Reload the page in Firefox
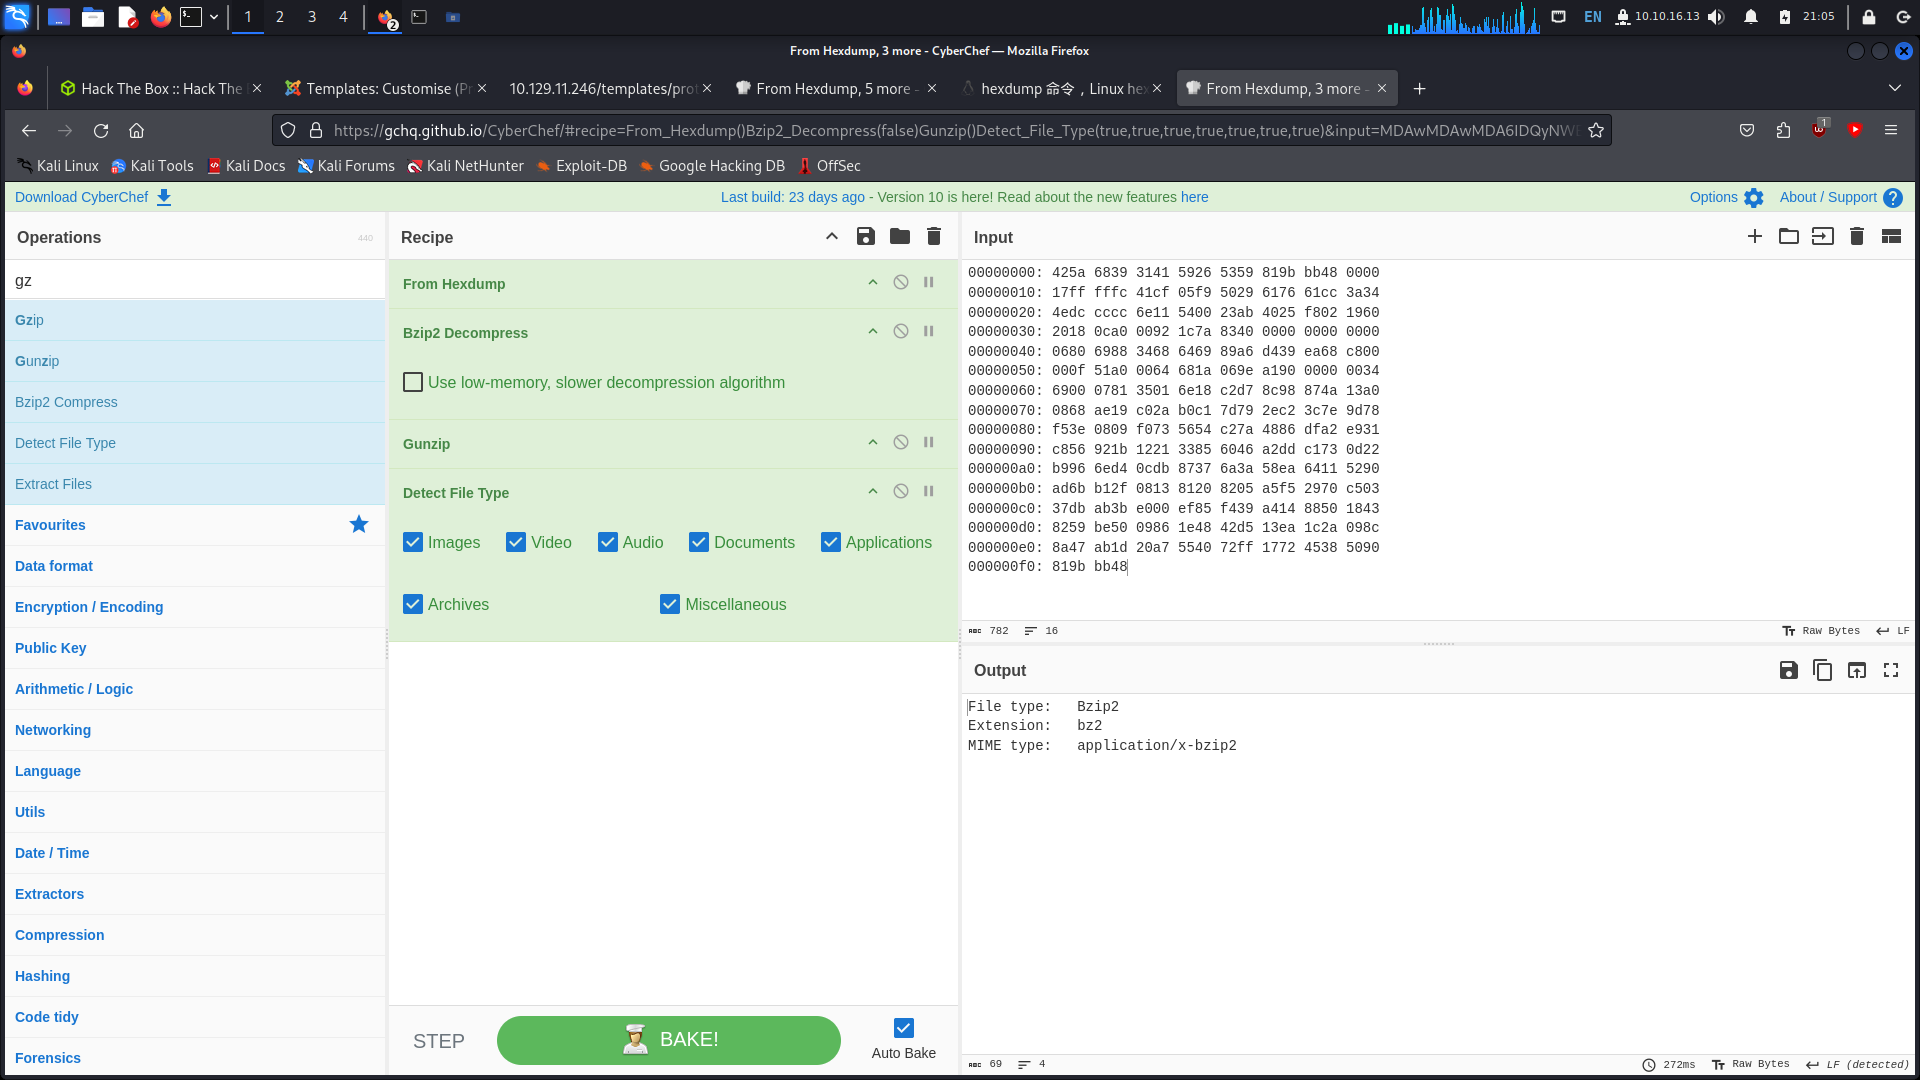1920x1080 pixels. point(101,130)
